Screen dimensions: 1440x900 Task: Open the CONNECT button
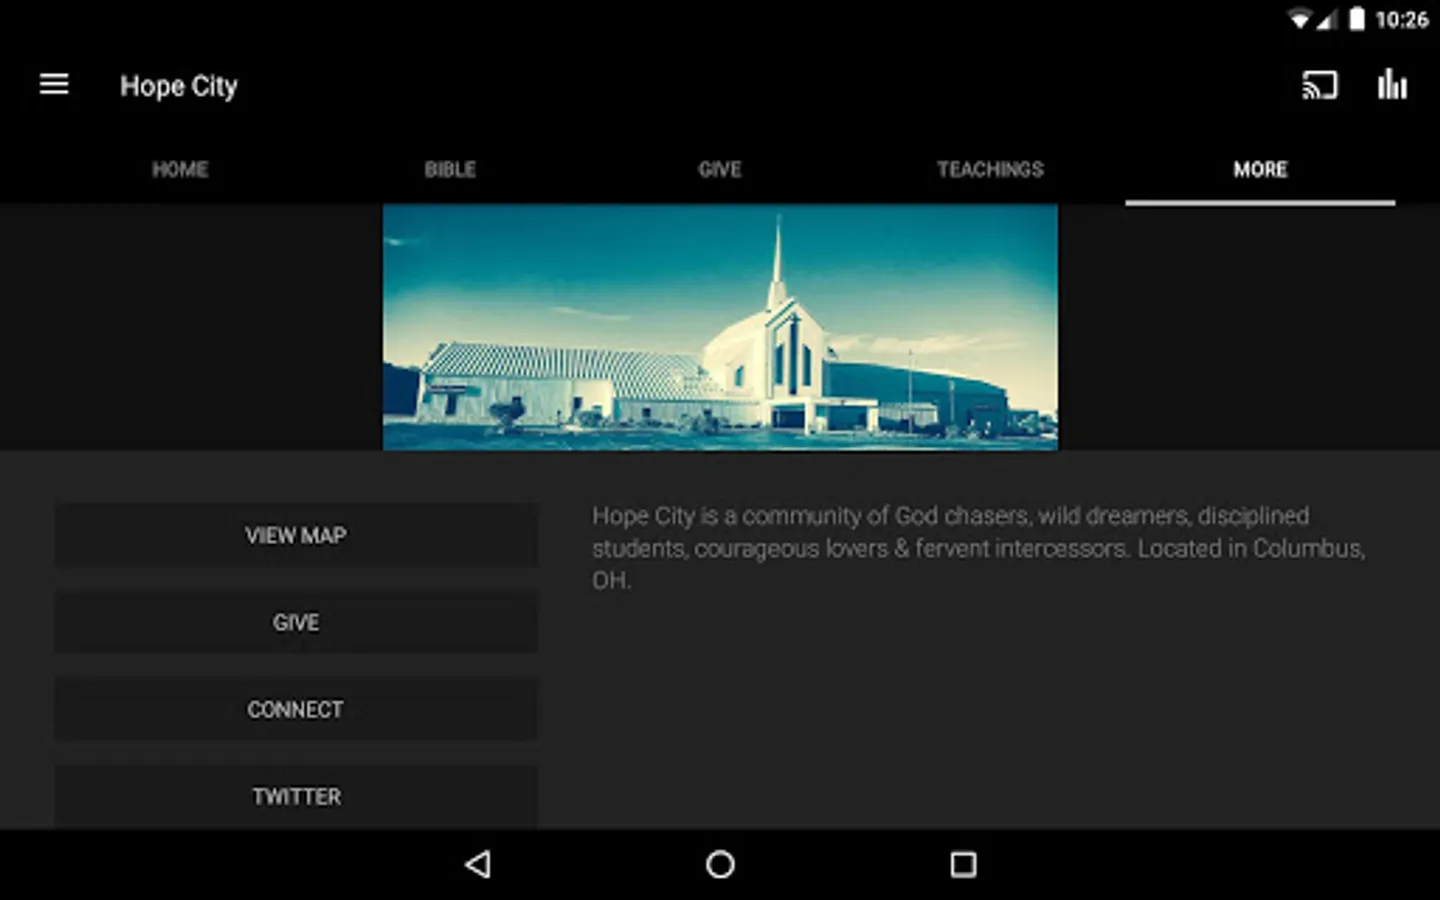point(296,709)
